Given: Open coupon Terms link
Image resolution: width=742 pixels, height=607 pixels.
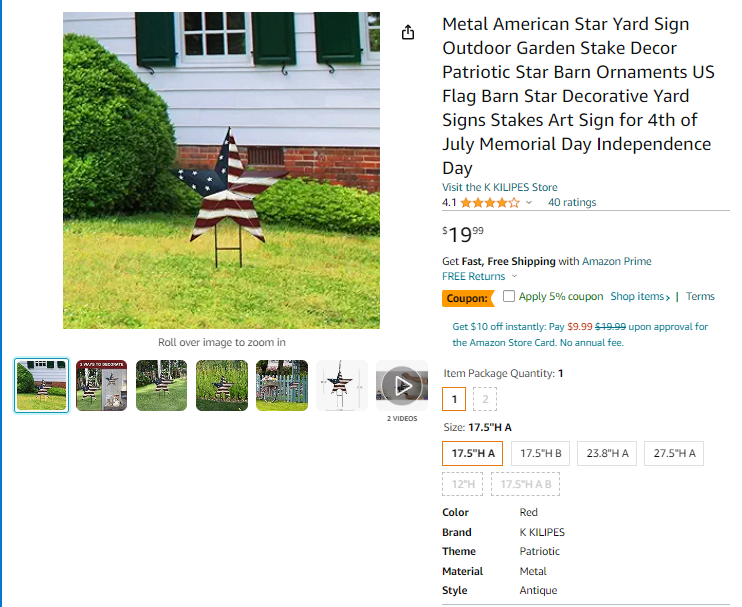Looking at the screenshot, I should (700, 297).
